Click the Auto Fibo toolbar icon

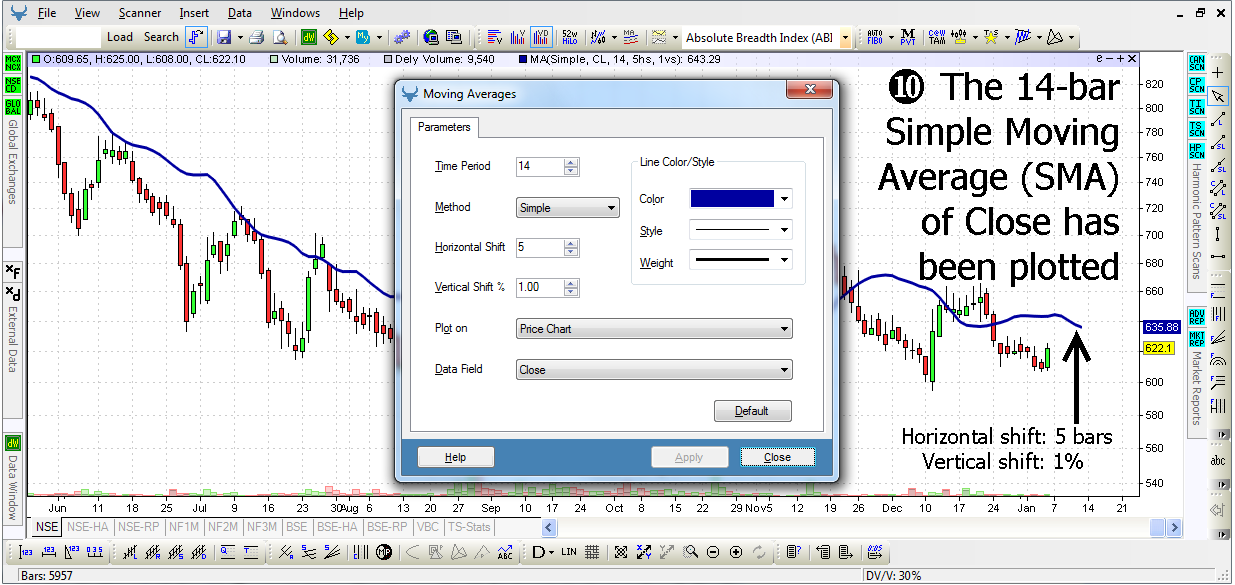click(874, 37)
